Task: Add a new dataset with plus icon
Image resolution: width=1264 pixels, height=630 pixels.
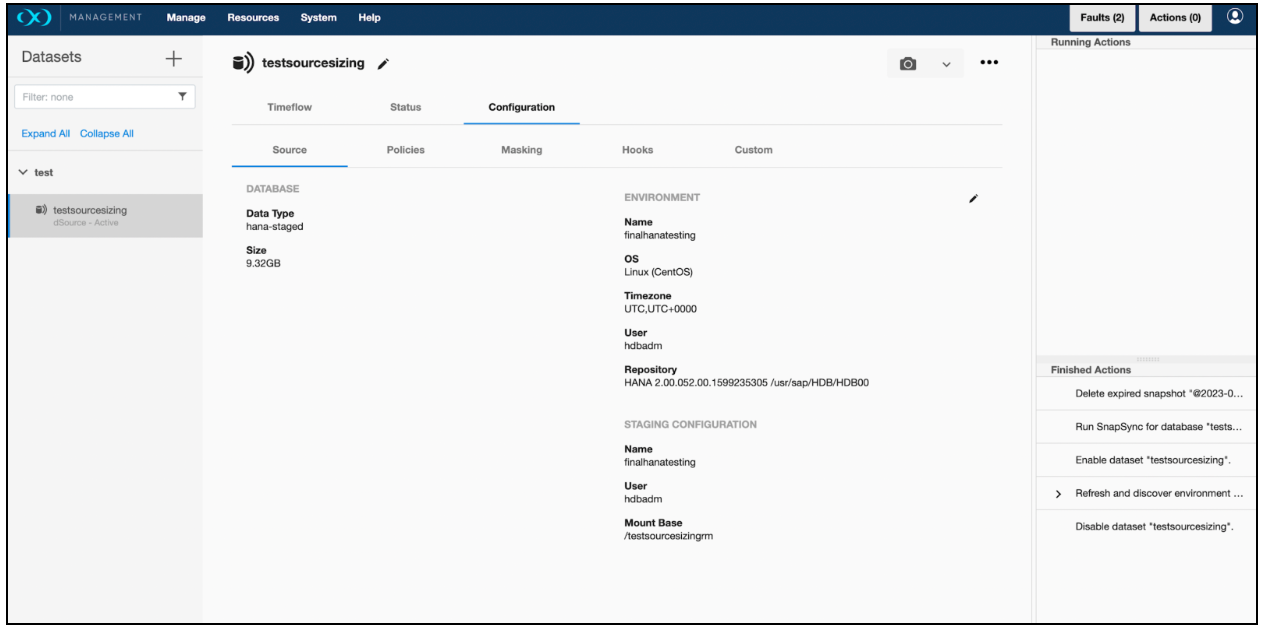Action: [x=173, y=57]
